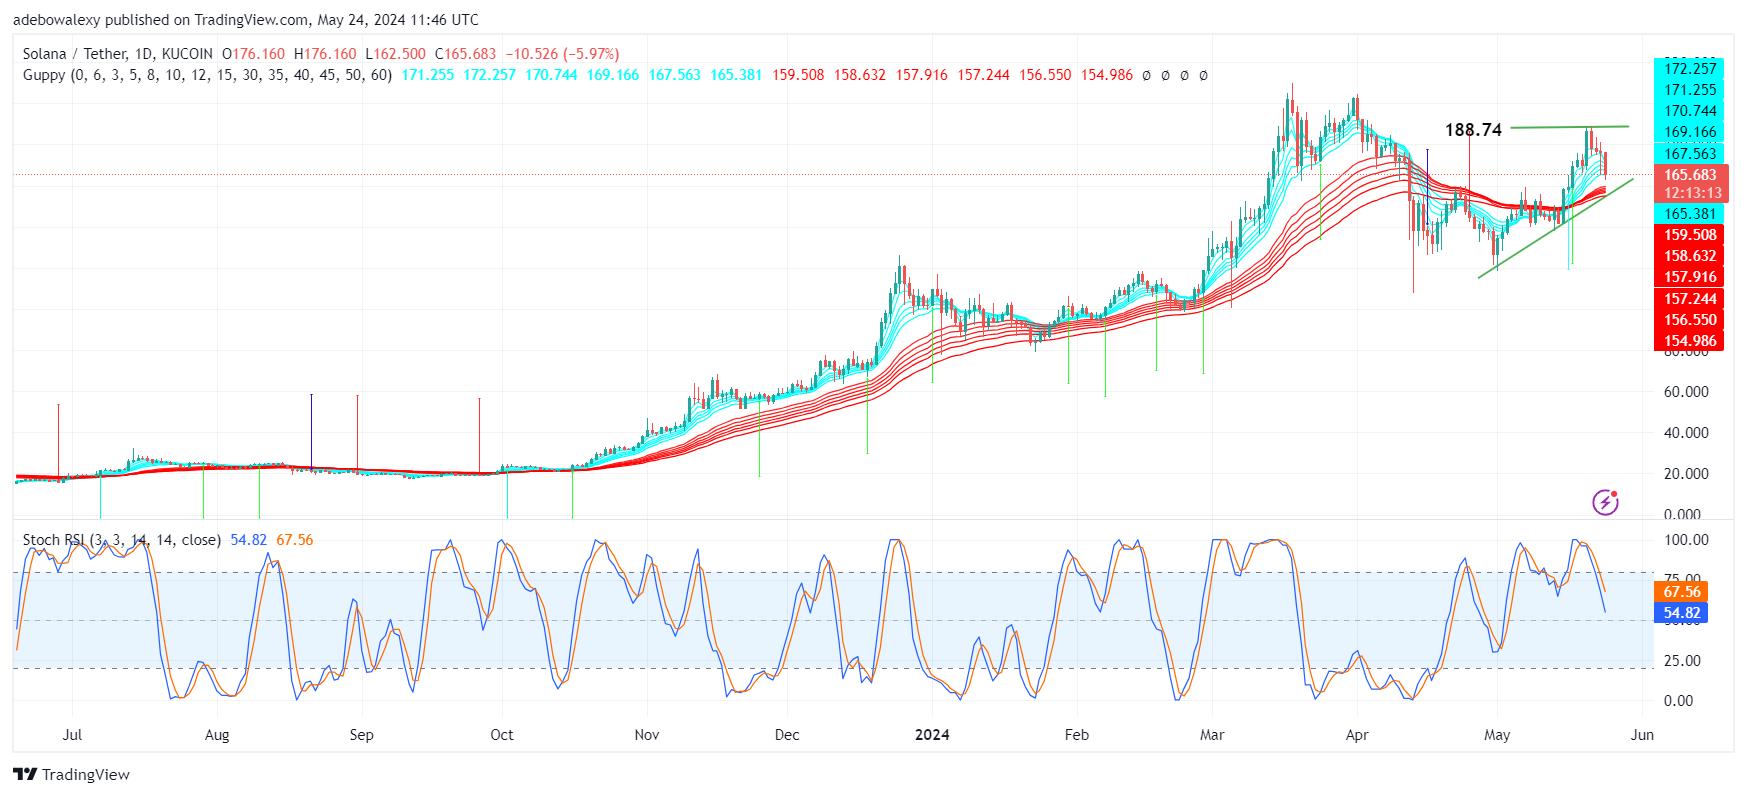
Task: Click the Sep label on time axis
Action: (x=362, y=735)
